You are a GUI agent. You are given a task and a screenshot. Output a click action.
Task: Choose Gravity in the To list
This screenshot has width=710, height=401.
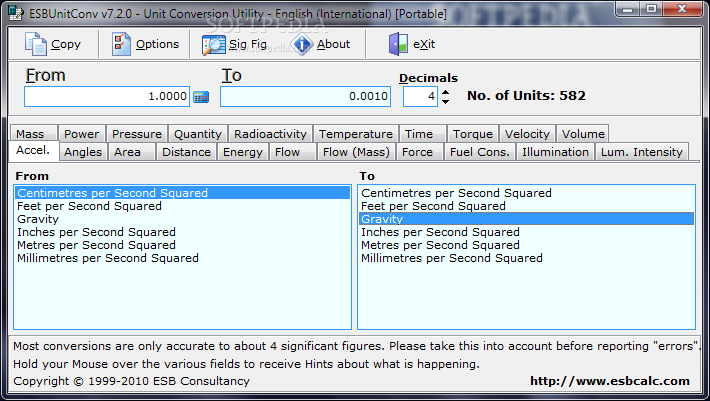tap(526, 219)
